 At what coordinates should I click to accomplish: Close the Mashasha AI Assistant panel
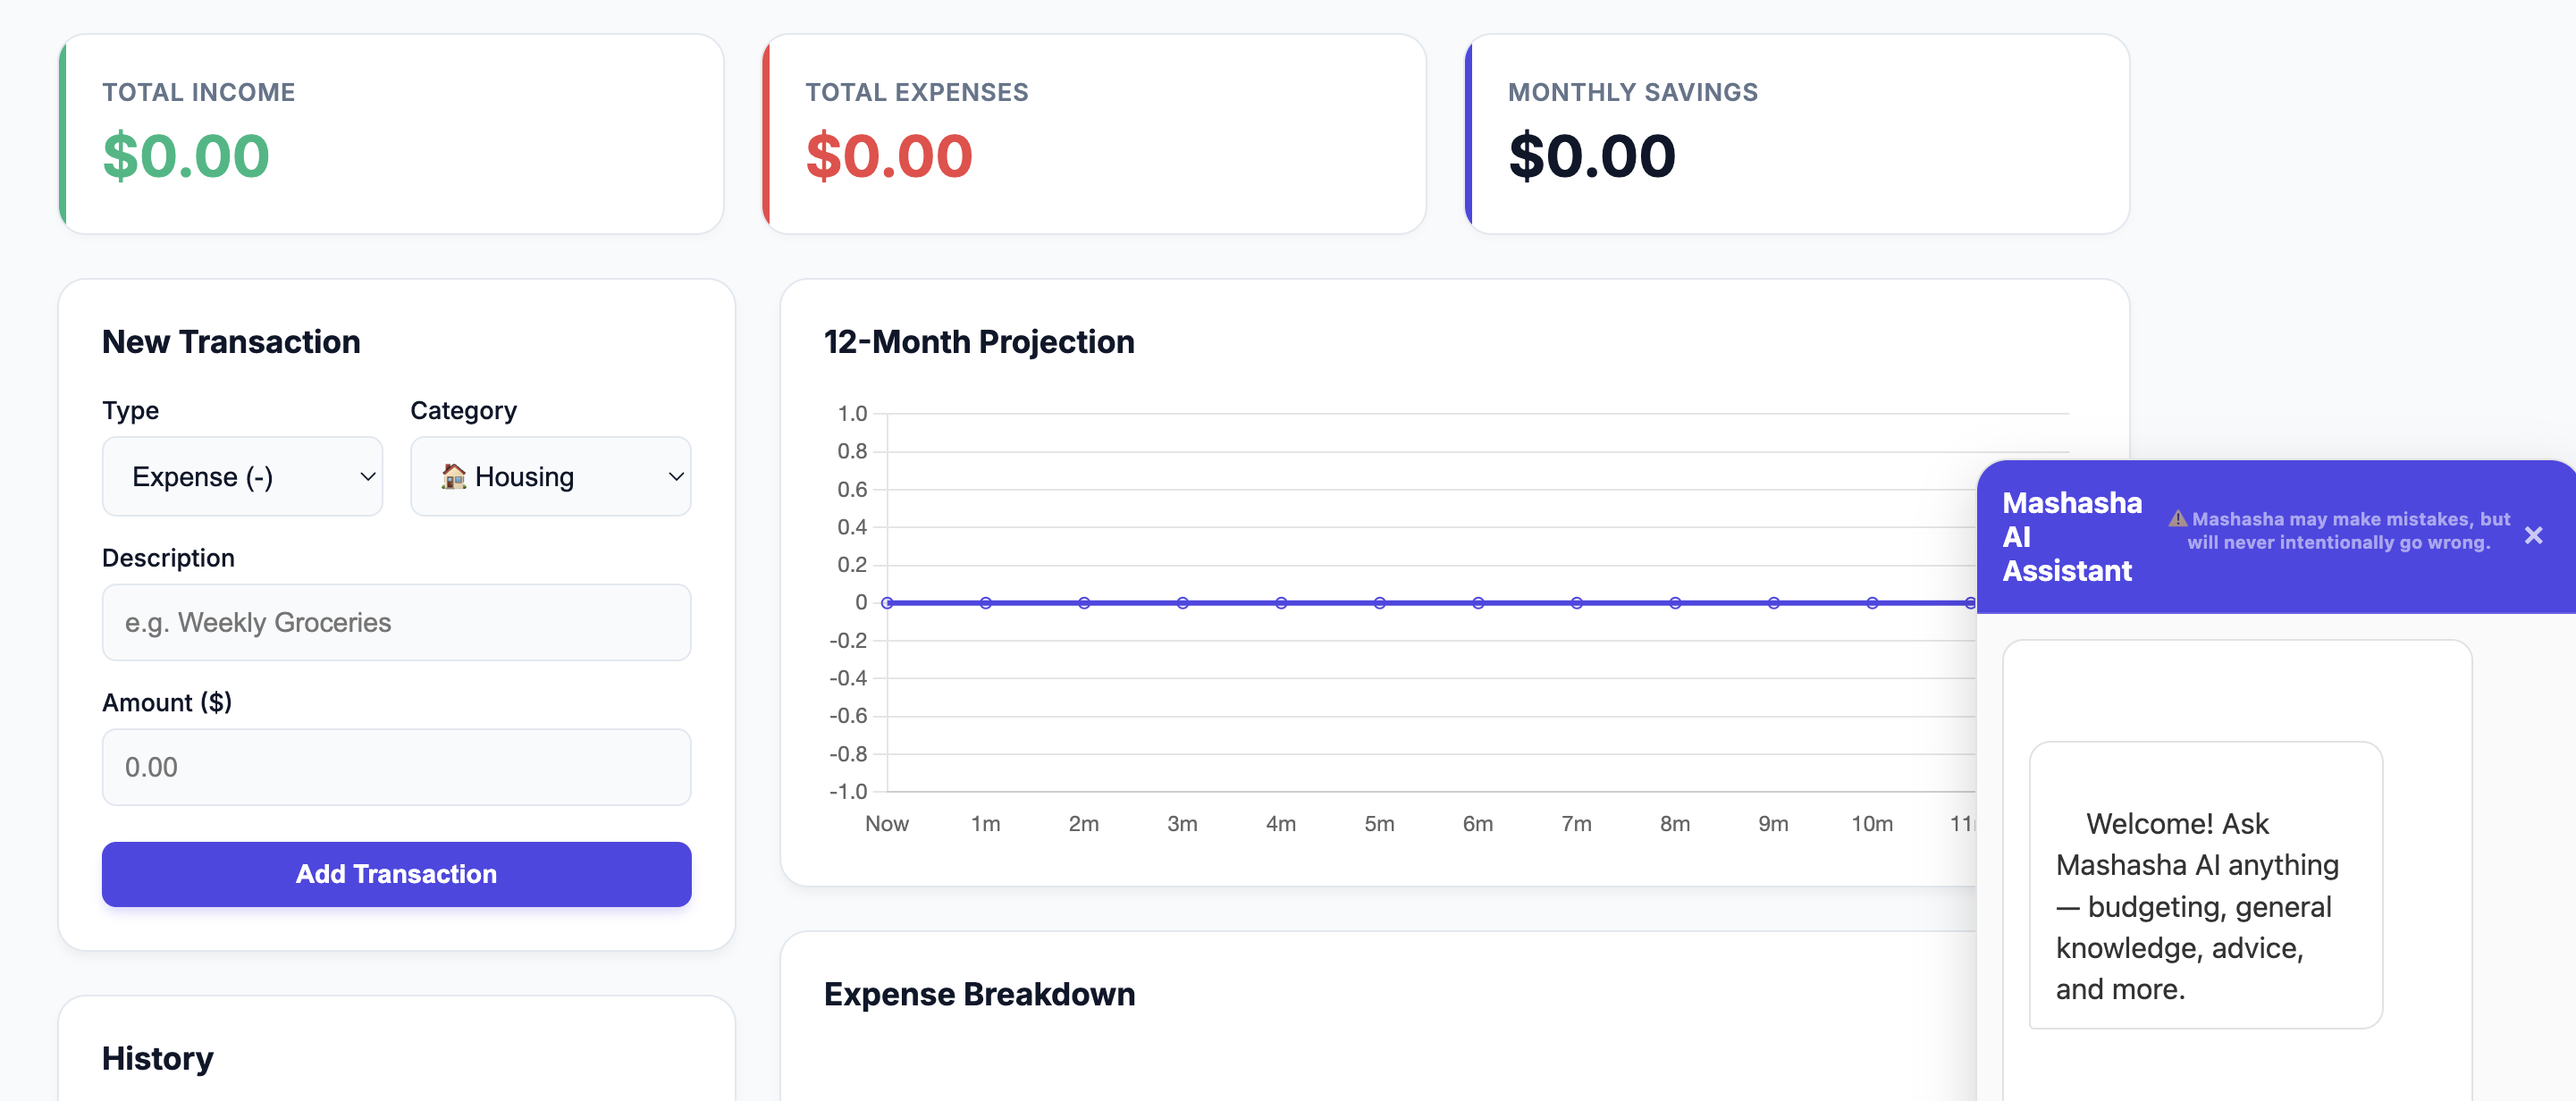2533,536
